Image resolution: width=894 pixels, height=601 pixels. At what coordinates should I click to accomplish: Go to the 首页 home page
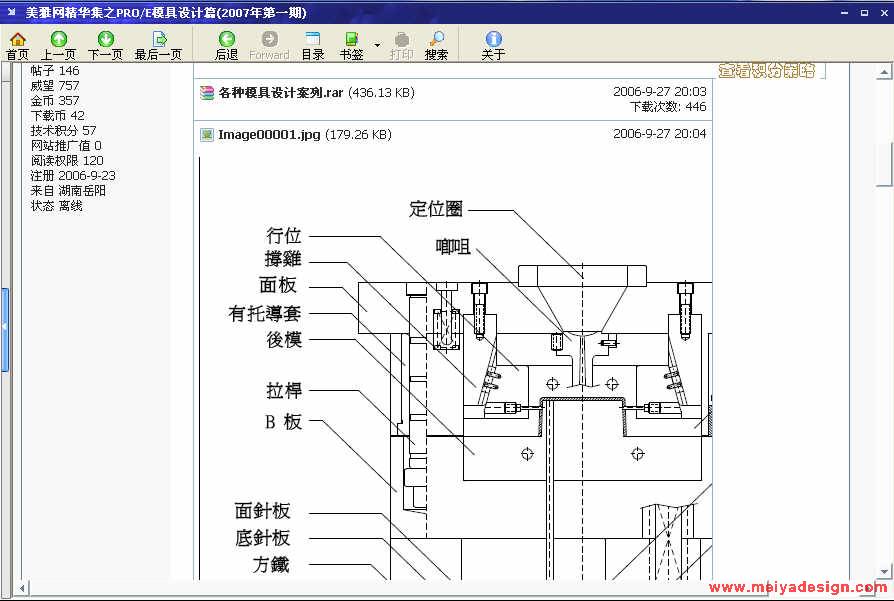tap(17, 45)
